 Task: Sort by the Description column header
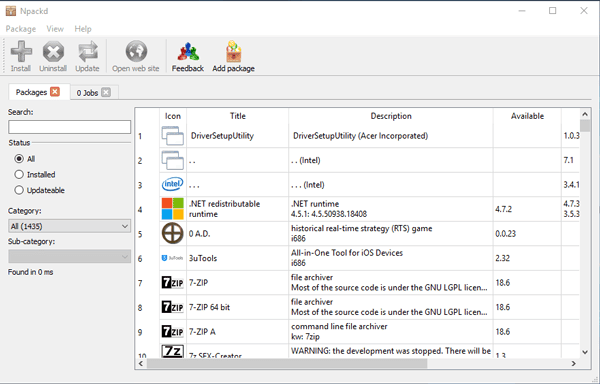point(391,116)
